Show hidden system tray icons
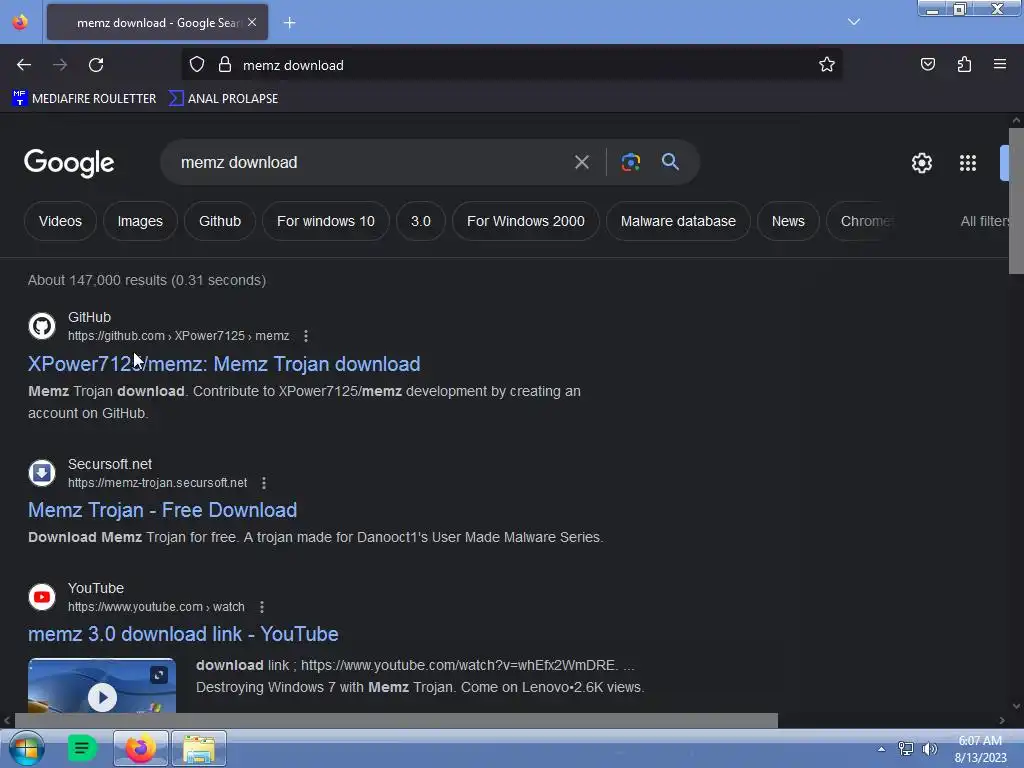The width and height of the screenshot is (1024, 768). click(882, 749)
